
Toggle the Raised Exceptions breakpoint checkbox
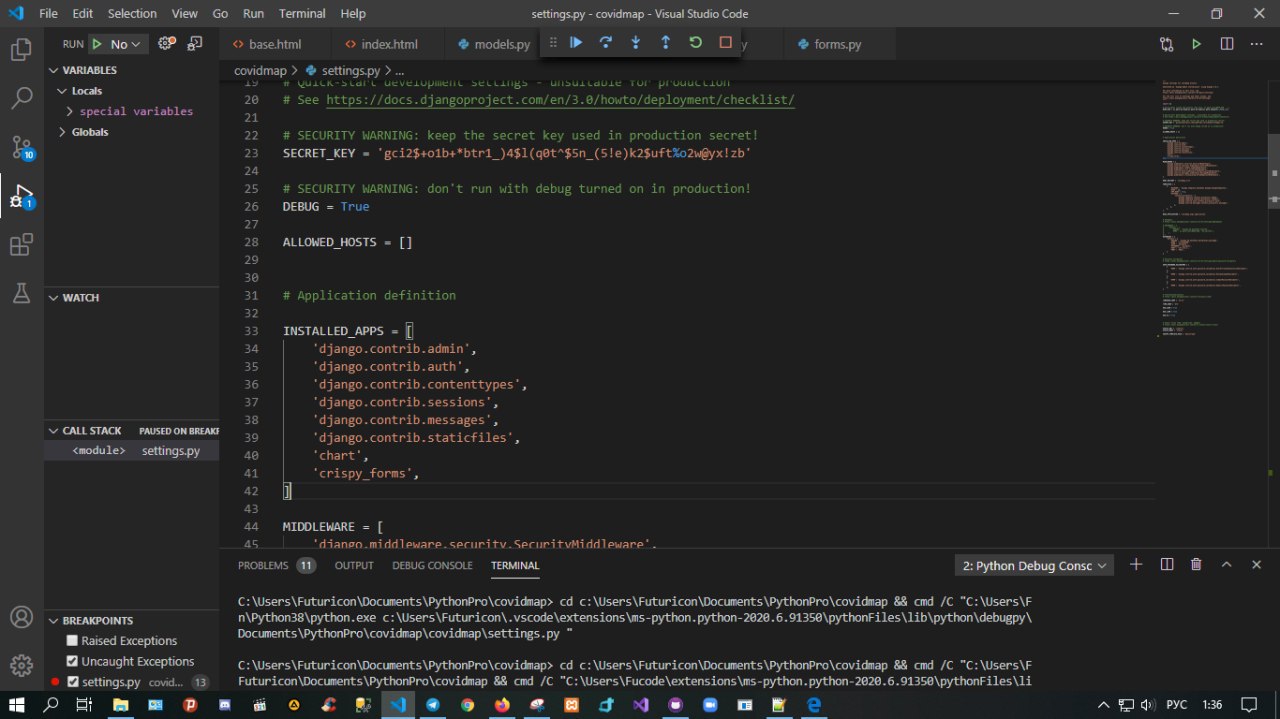point(72,641)
